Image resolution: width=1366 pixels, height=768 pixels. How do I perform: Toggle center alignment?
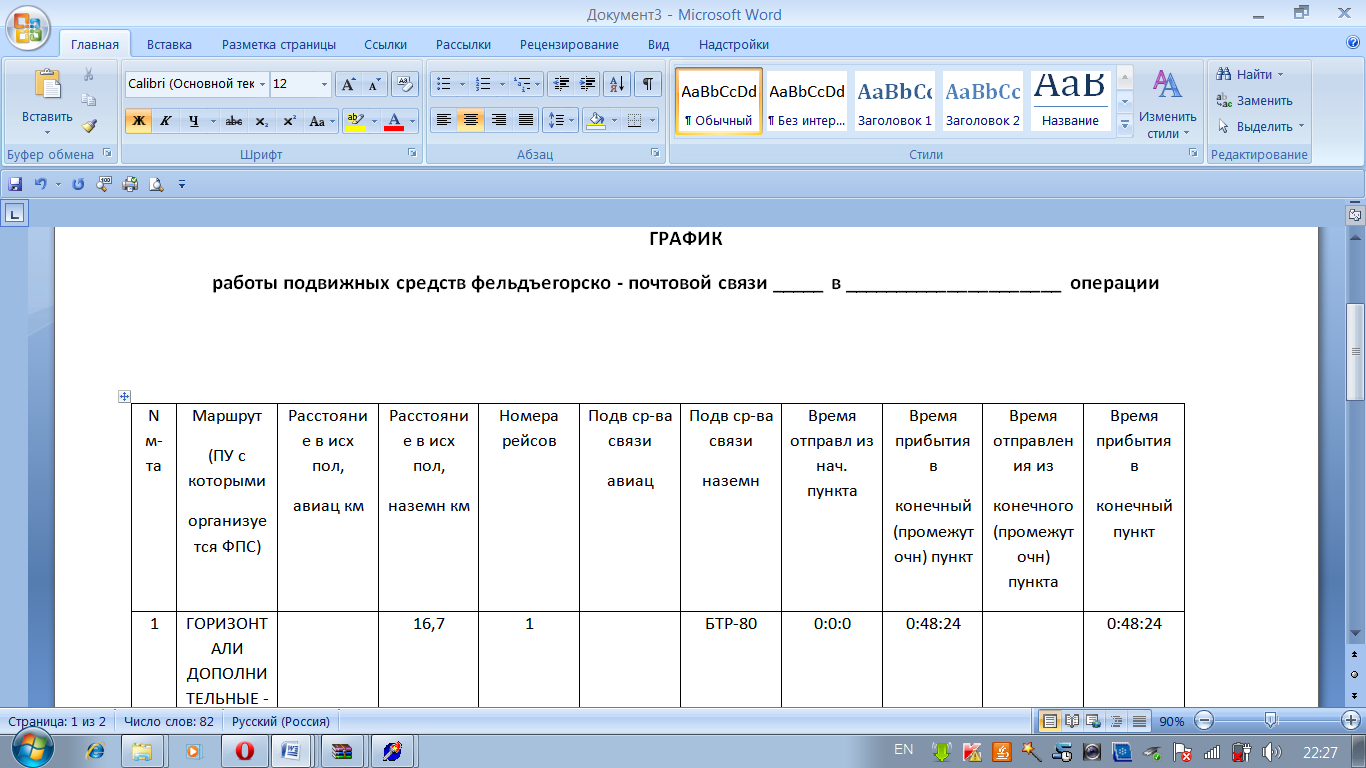point(471,121)
